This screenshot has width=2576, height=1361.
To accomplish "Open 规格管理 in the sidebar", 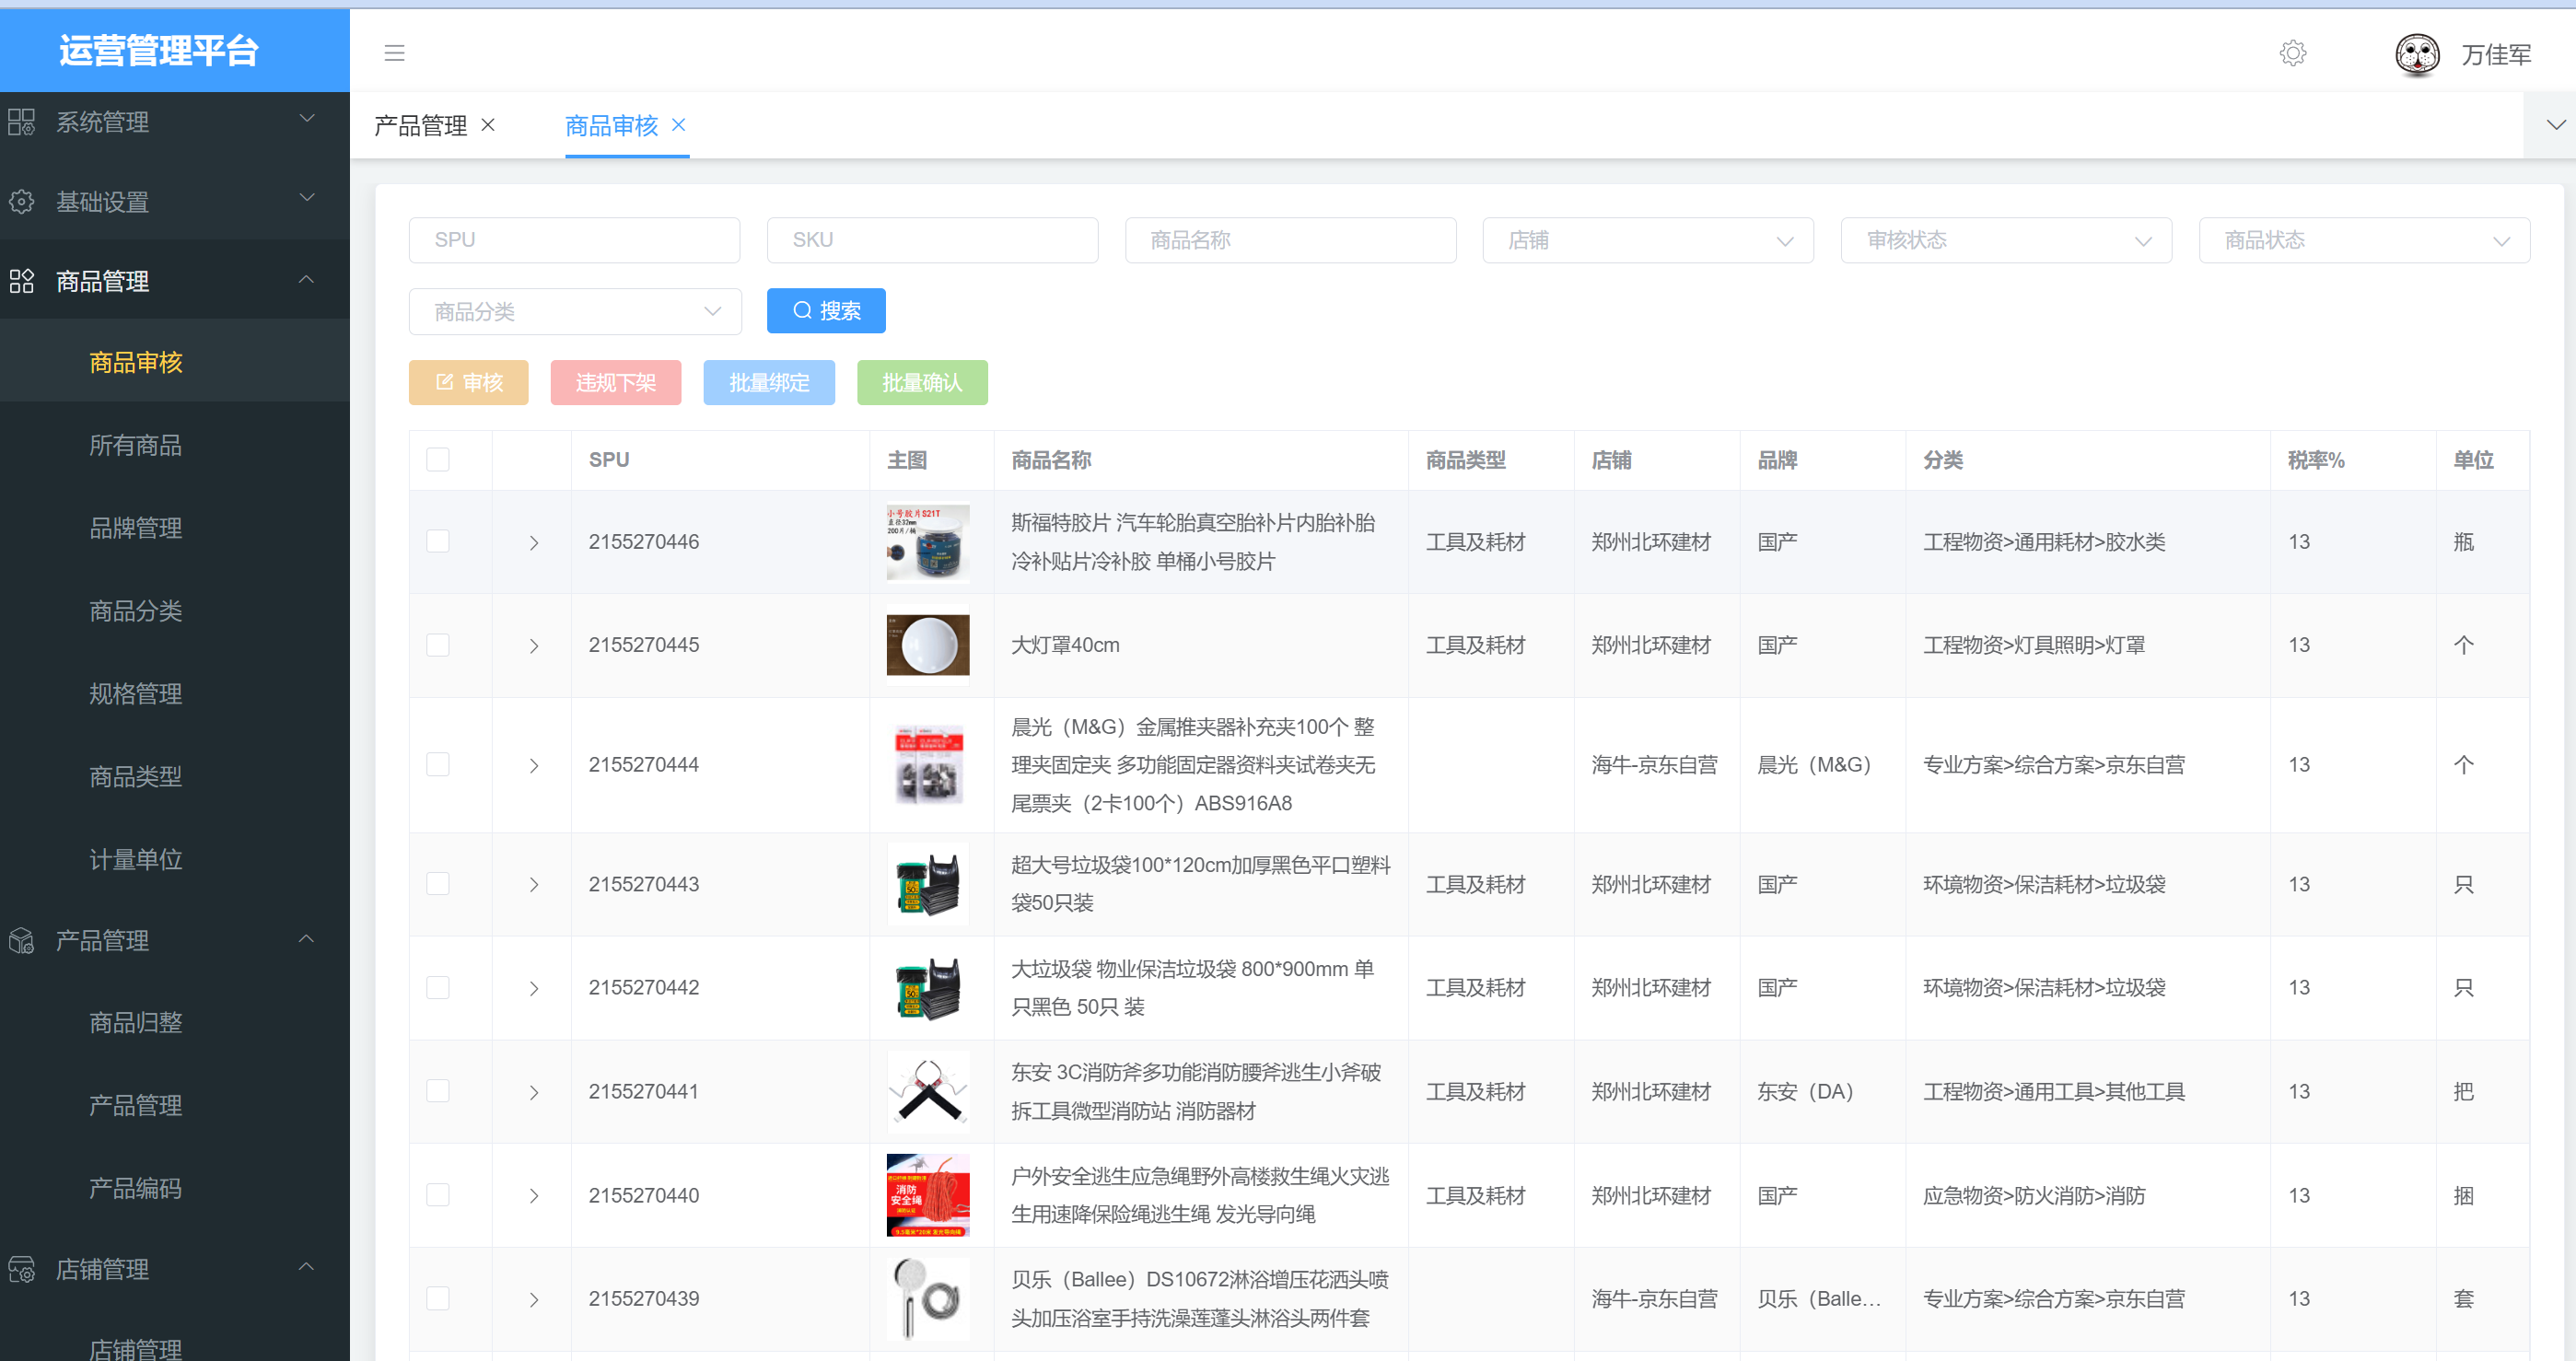I will (135, 693).
